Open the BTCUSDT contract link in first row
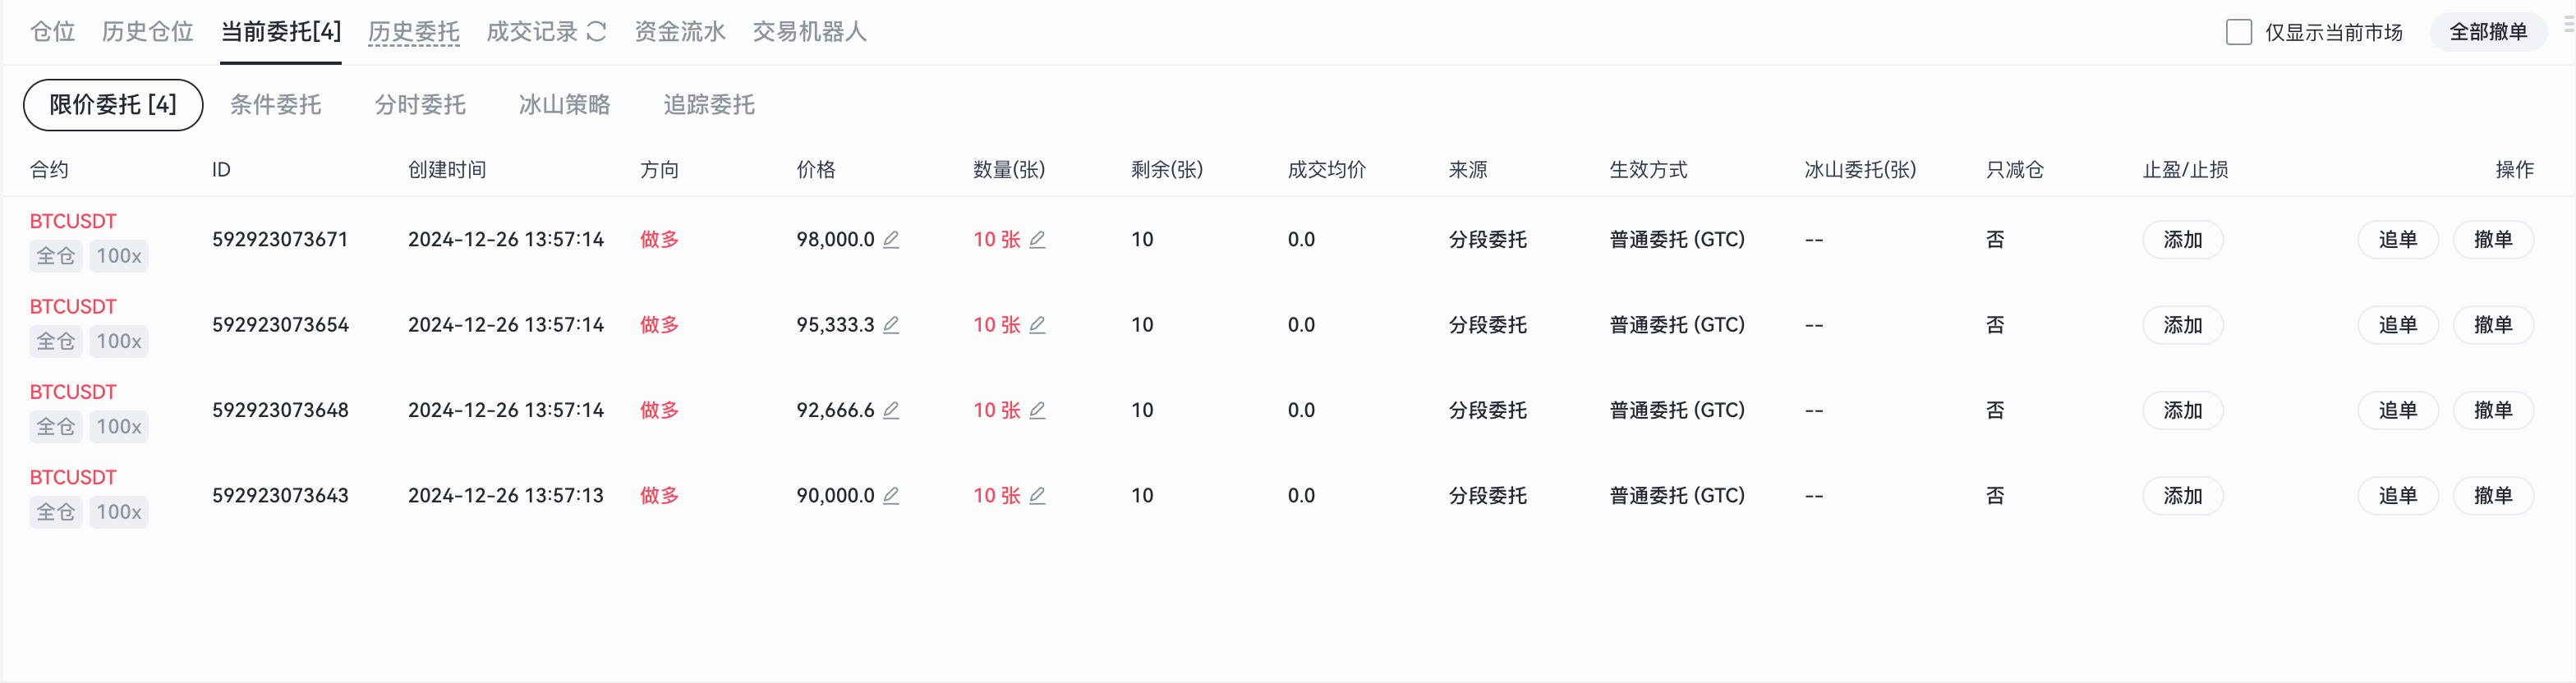Viewport: 2576px width, 683px height. coord(73,221)
